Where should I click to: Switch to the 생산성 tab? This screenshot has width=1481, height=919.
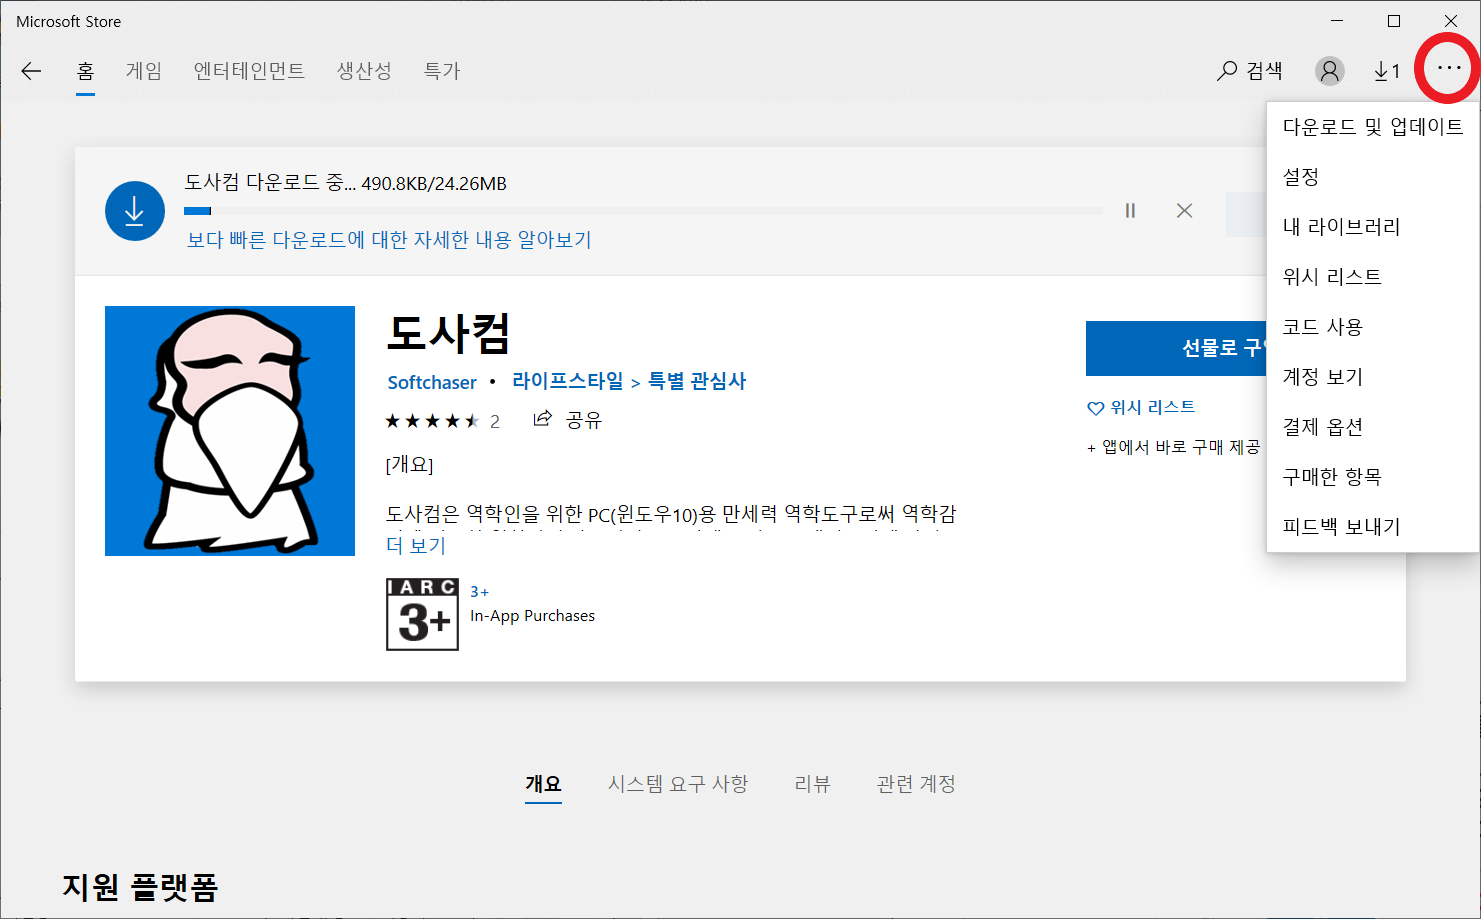[x=364, y=71]
